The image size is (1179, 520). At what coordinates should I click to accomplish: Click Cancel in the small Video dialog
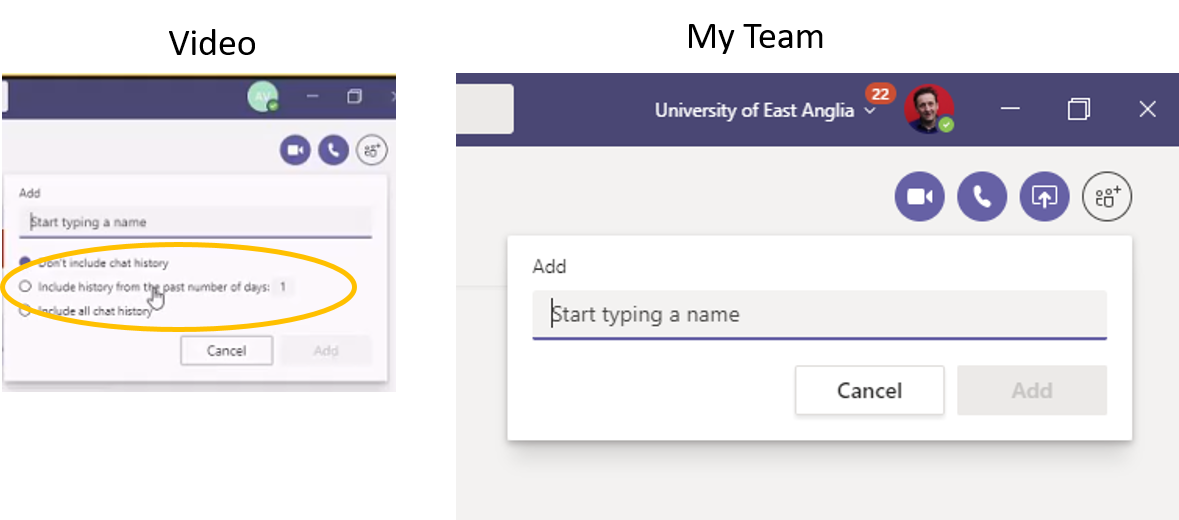[226, 351]
